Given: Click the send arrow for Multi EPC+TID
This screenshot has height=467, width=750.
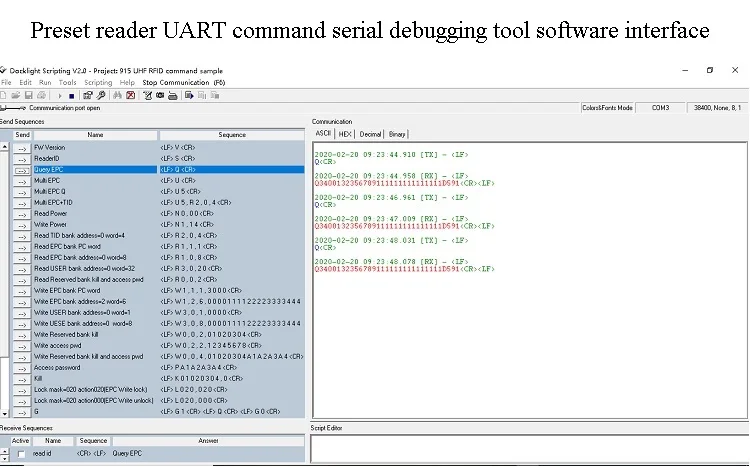Looking at the screenshot, I should click(x=22, y=203).
